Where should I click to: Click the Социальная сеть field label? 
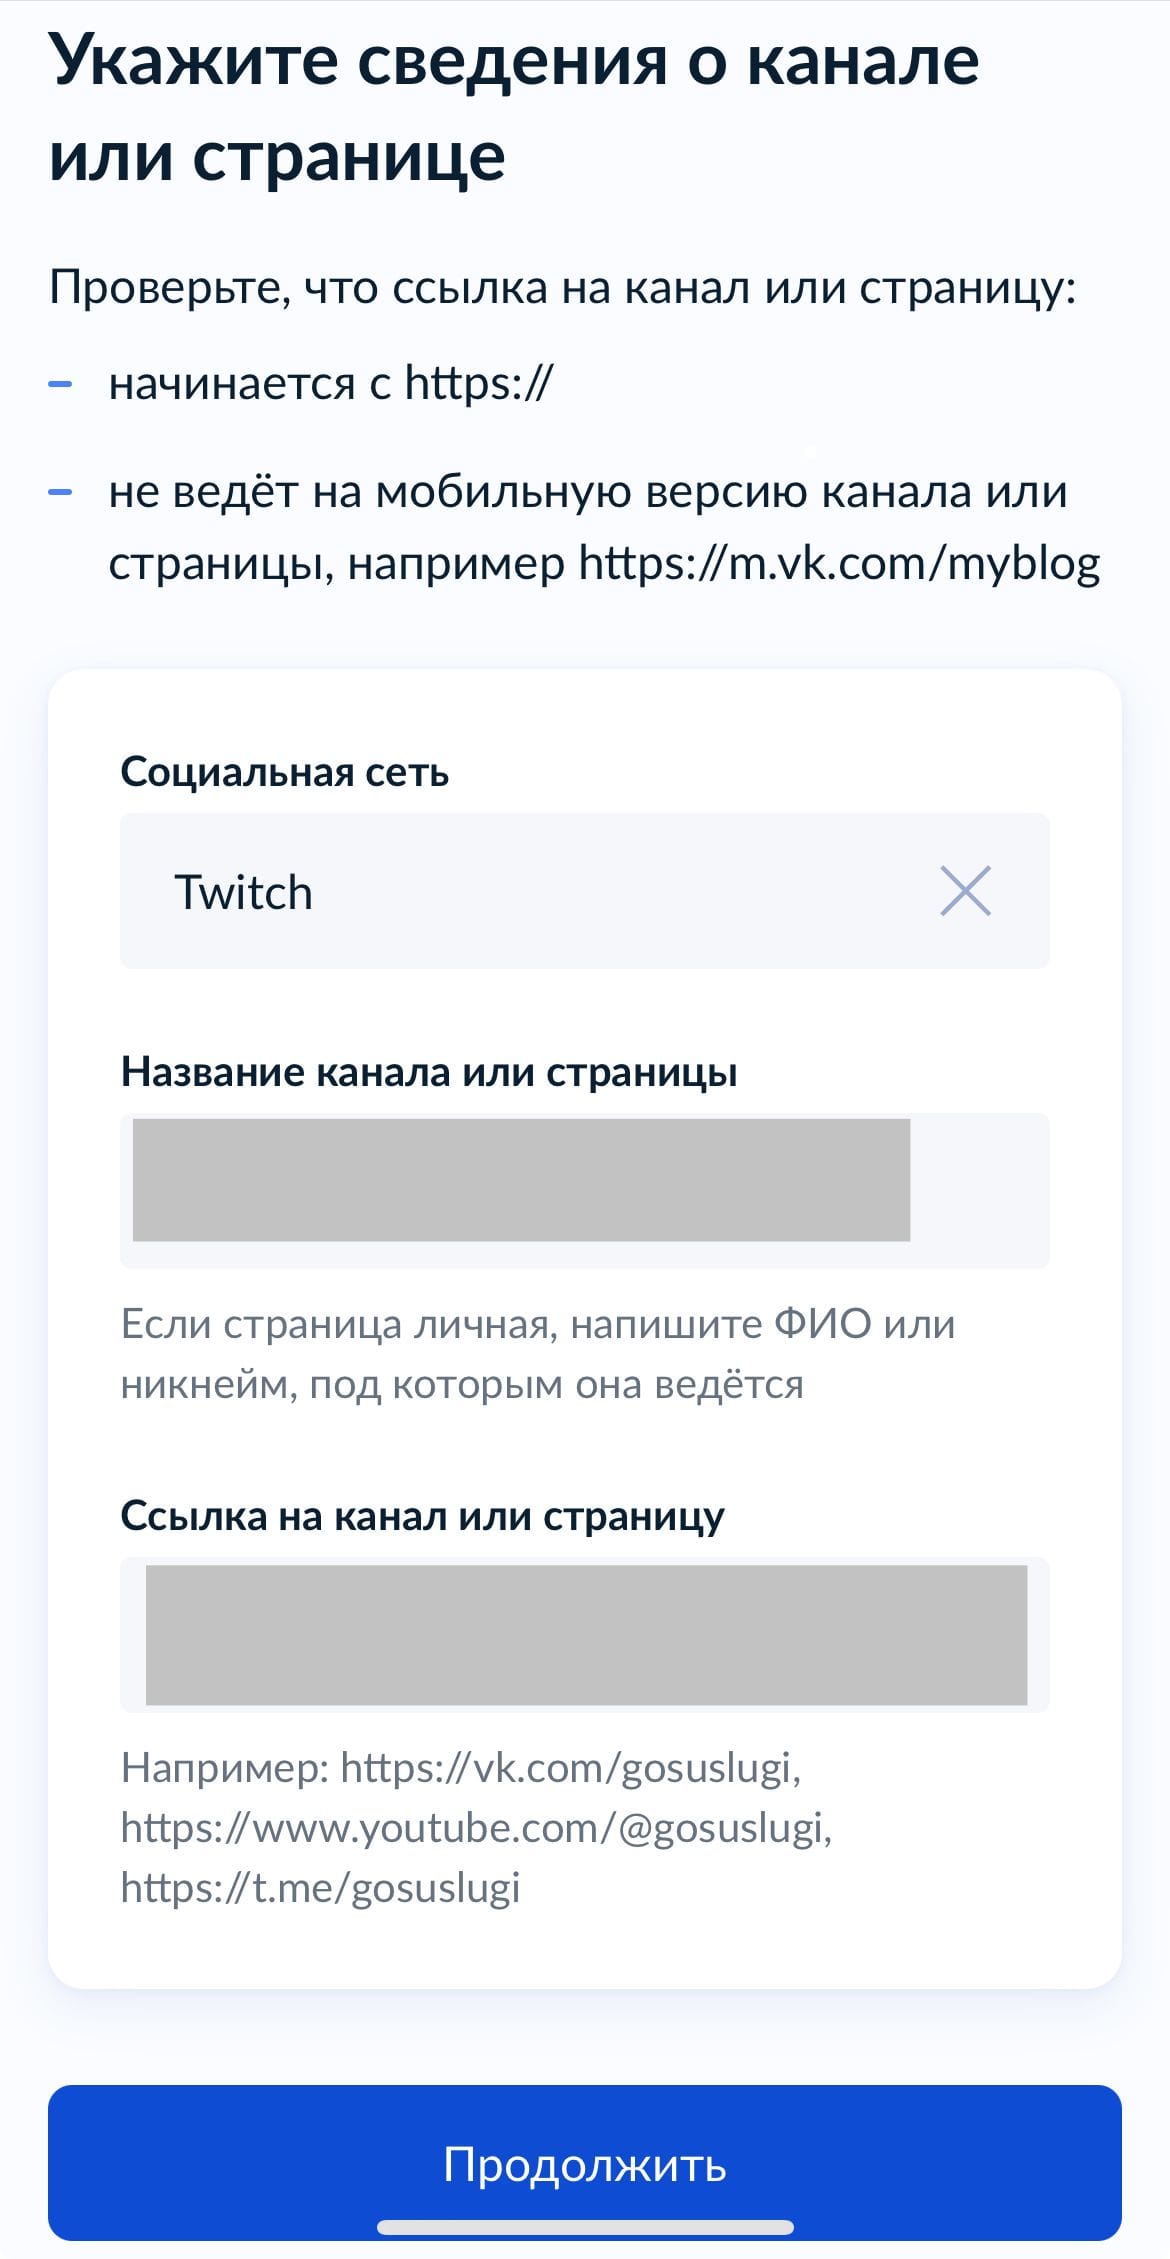coord(284,771)
